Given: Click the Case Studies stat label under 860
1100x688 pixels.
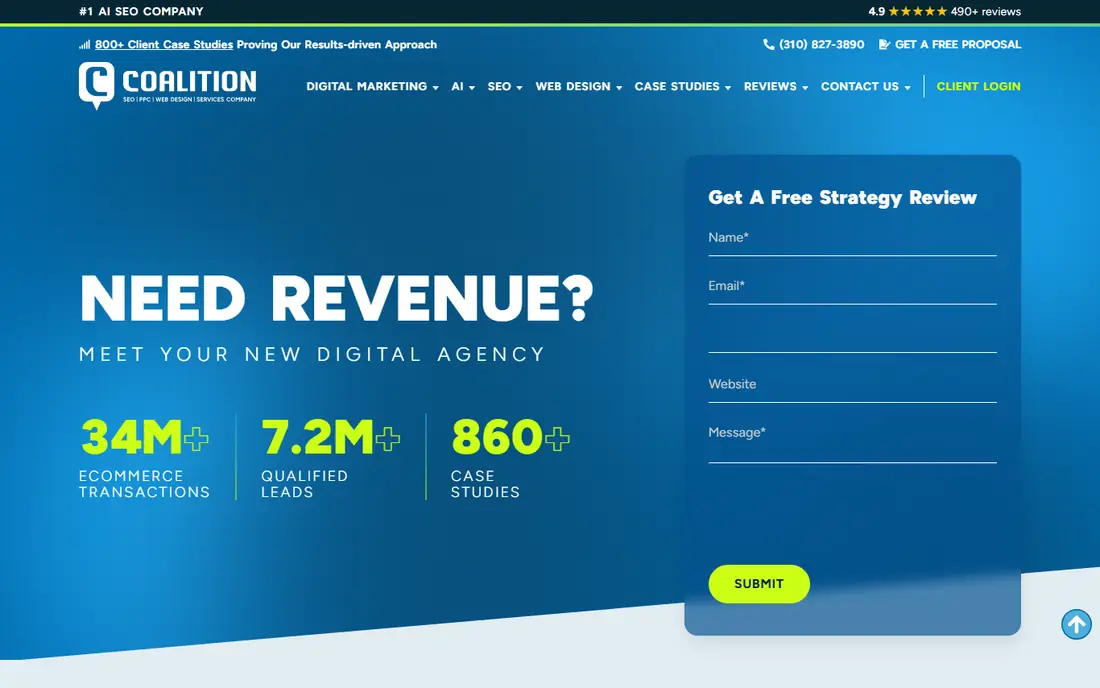Looking at the screenshot, I should click(485, 484).
